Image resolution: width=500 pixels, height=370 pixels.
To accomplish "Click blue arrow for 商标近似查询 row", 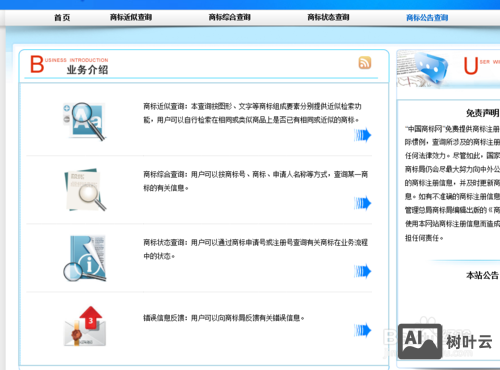I will coord(362,135).
